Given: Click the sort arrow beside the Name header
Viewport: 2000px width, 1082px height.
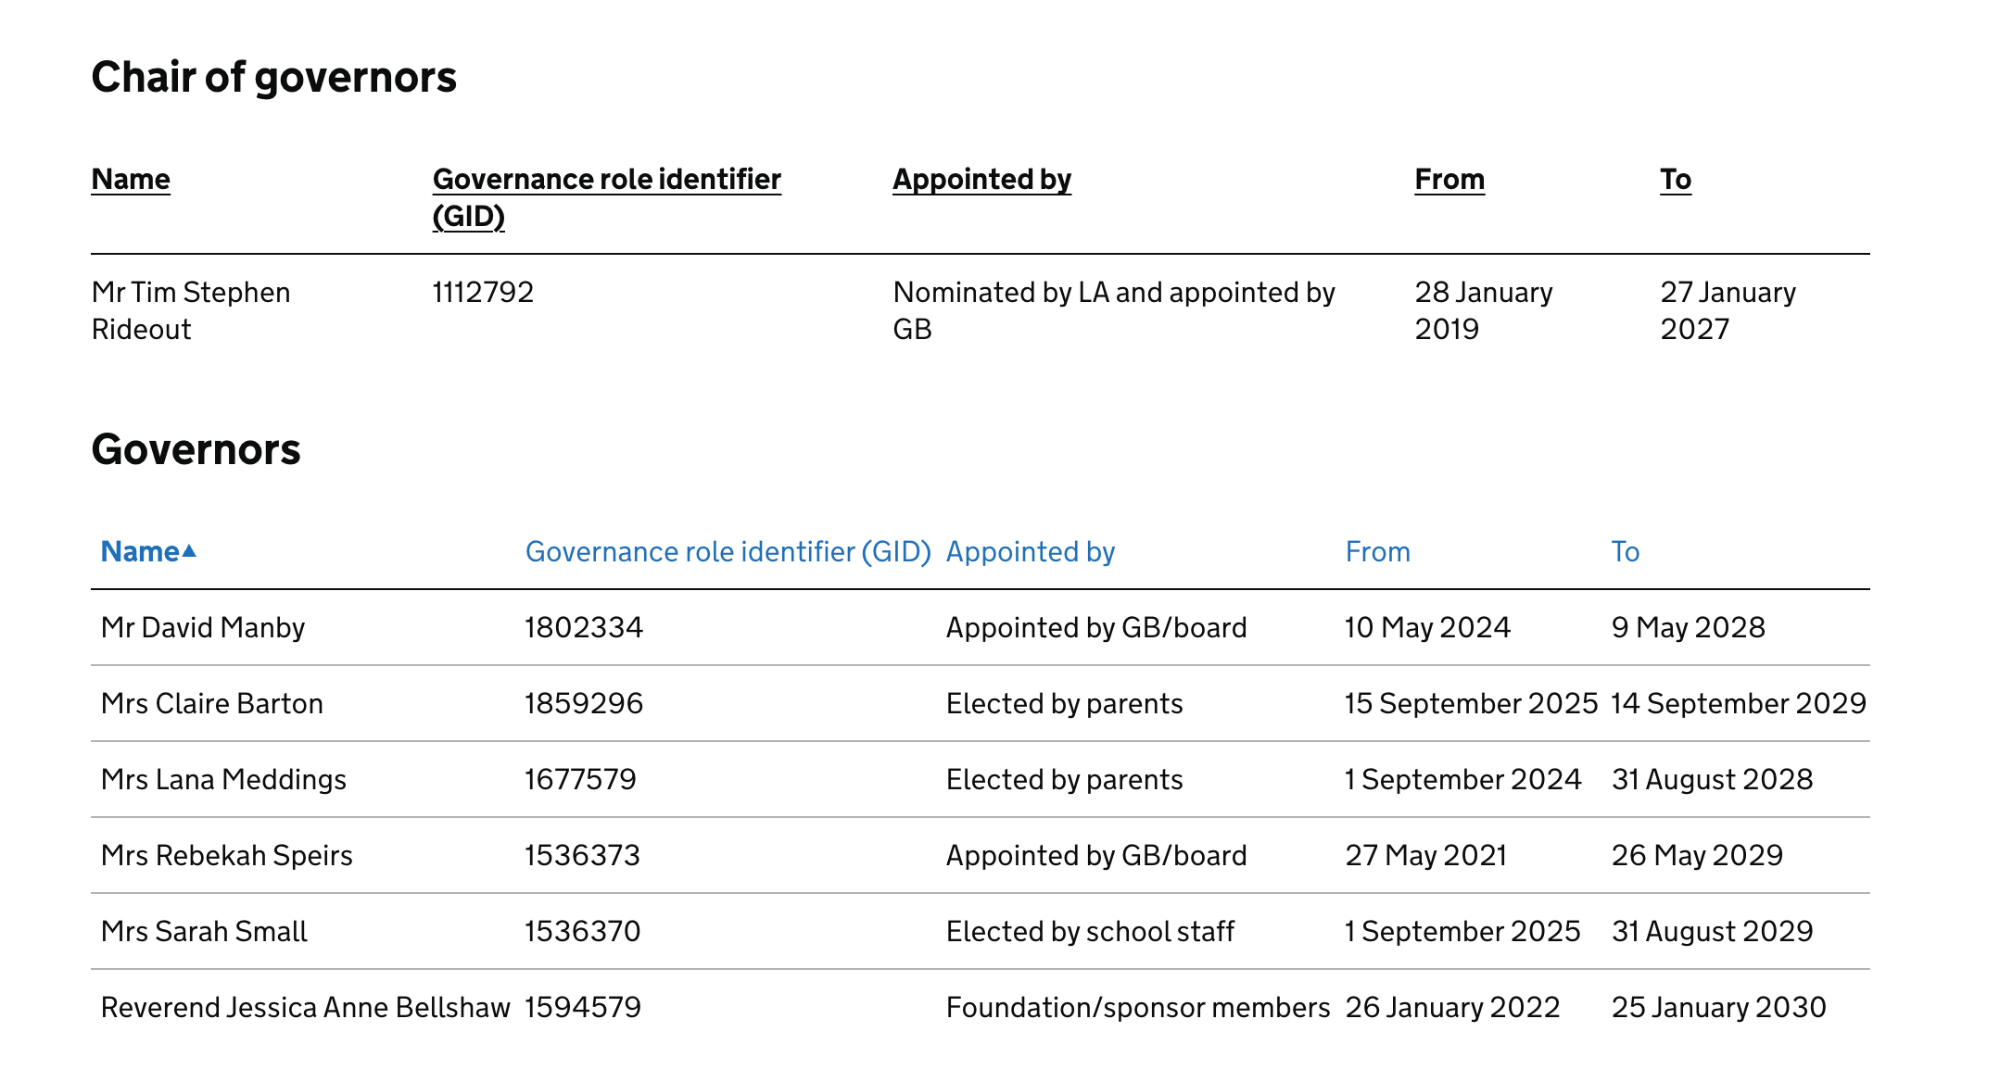Looking at the screenshot, I should pyautogui.click(x=189, y=551).
